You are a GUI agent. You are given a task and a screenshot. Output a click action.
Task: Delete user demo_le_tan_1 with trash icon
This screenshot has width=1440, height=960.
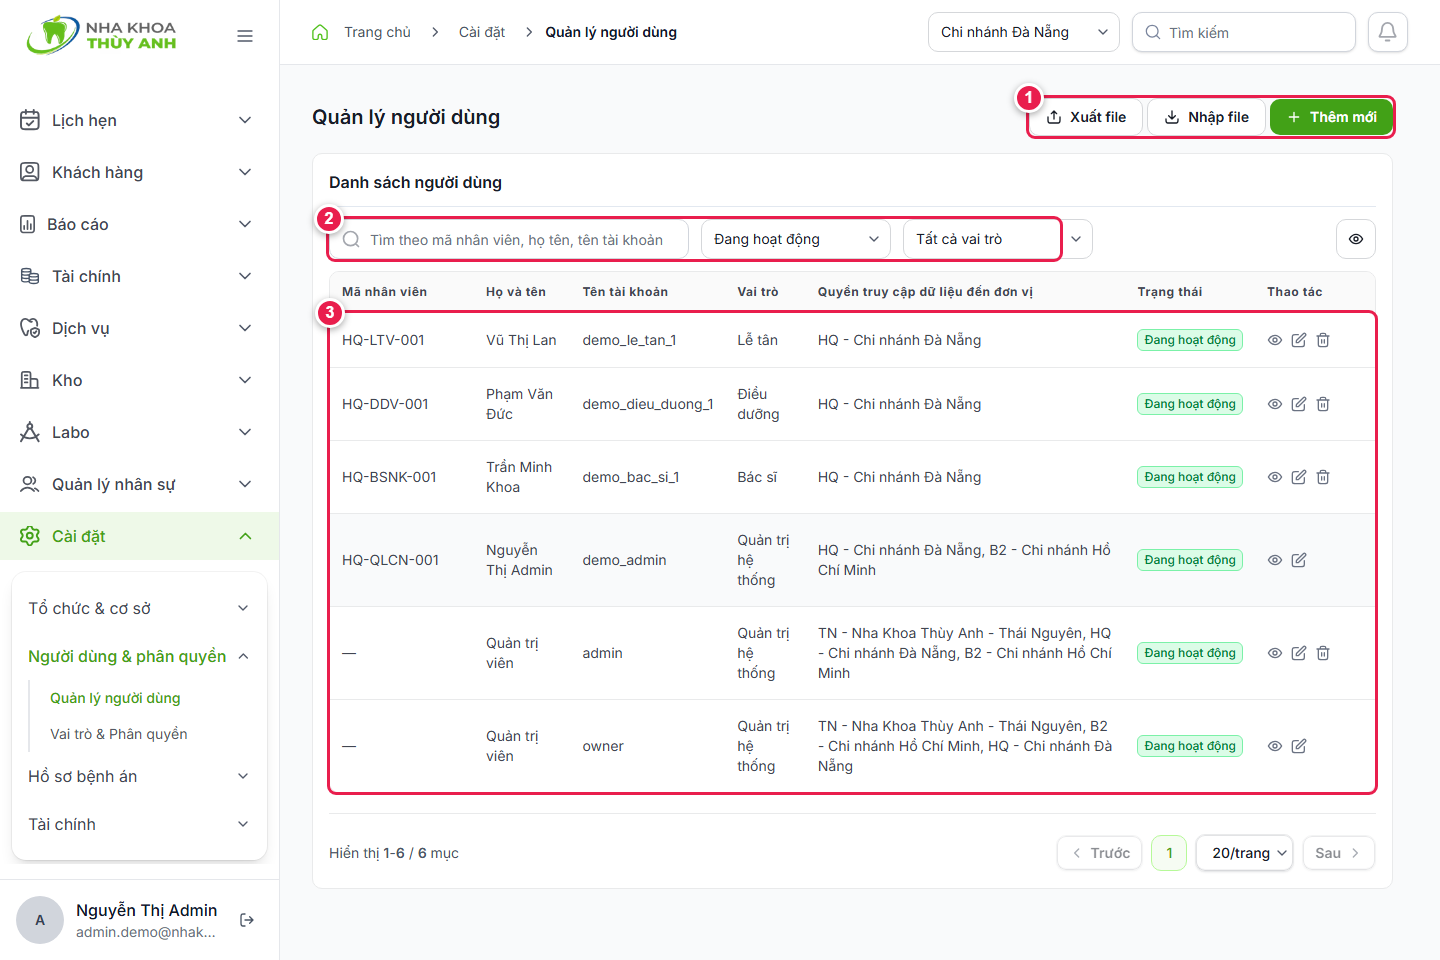[1323, 340]
